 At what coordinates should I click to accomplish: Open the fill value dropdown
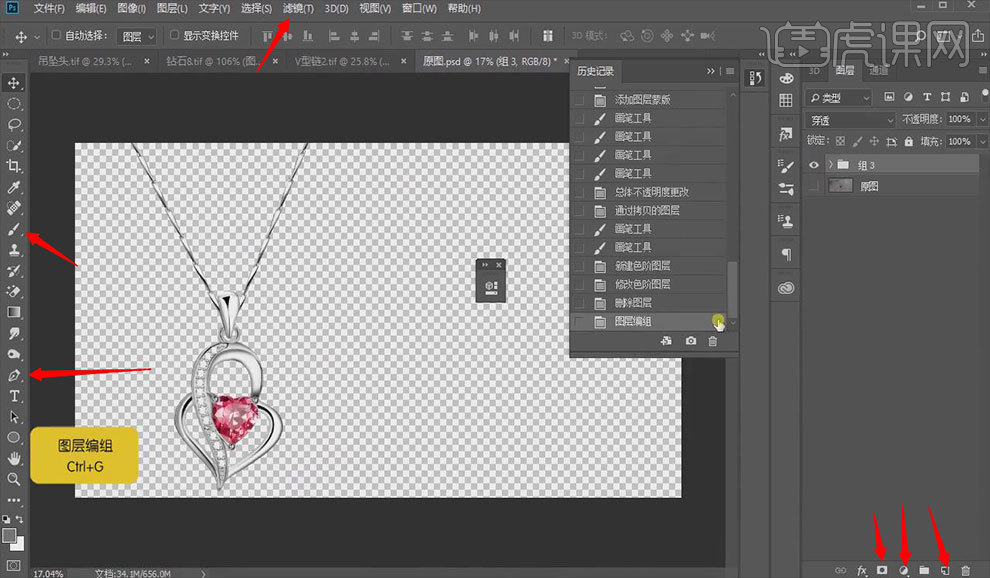[x=982, y=141]
